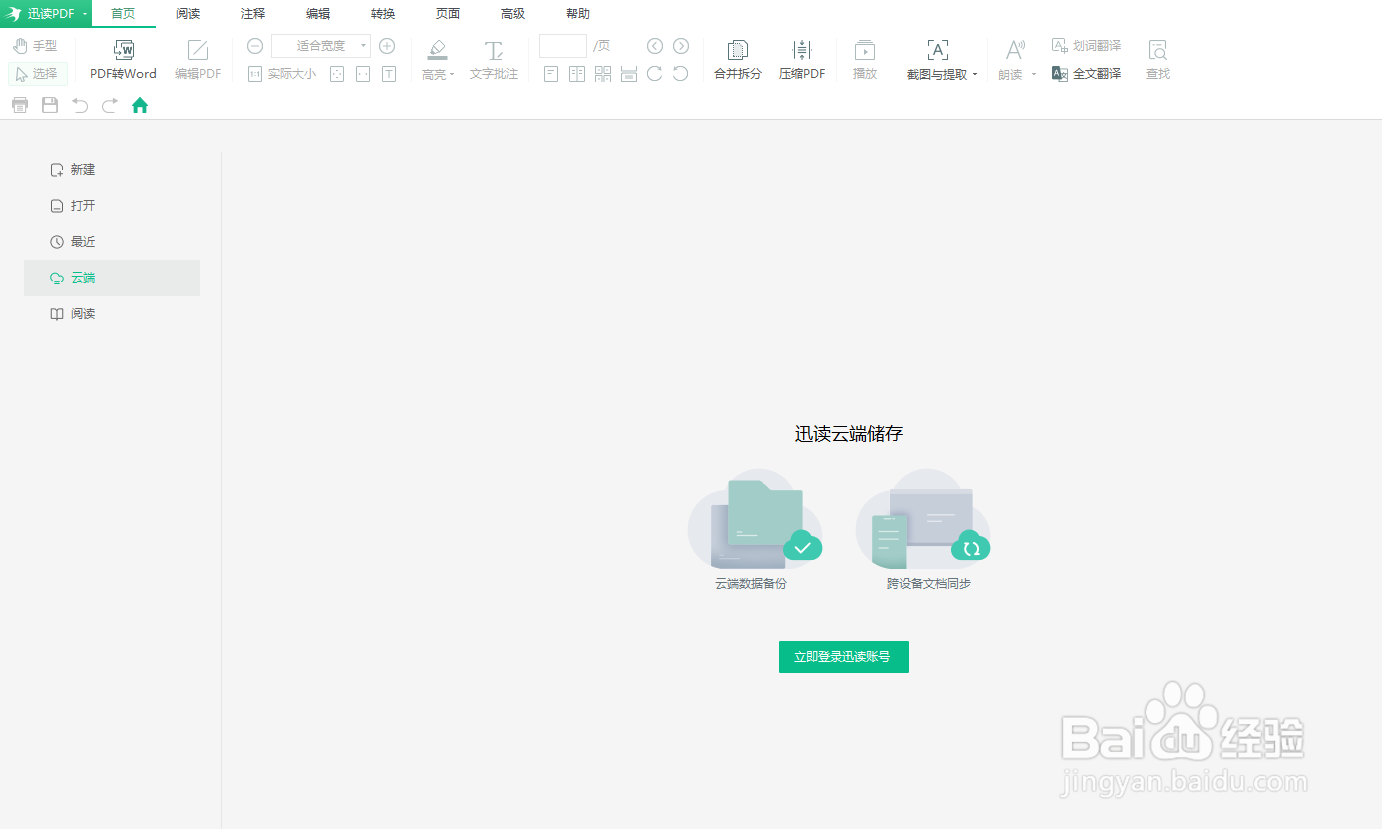
Task: Switch to the 首页 tab
Action: pos(123,14)
